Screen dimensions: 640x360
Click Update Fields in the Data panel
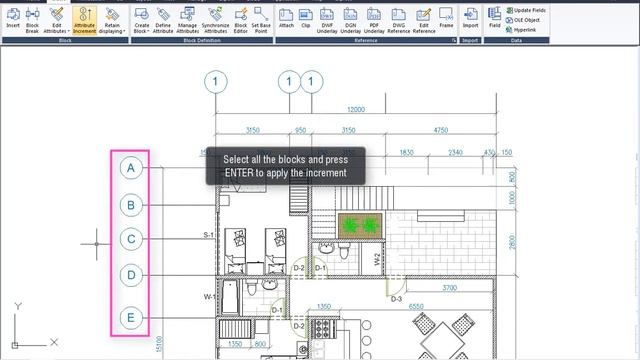coord(526,10)
